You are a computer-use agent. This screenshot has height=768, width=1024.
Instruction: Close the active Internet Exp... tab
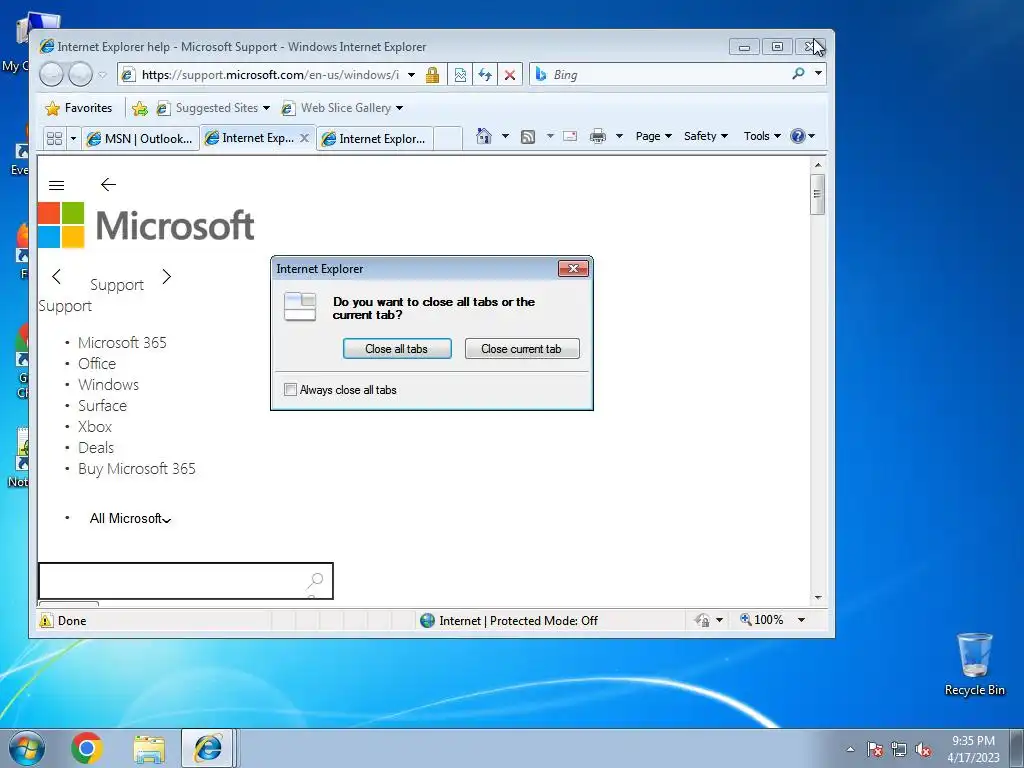click(x=304, y=138)
